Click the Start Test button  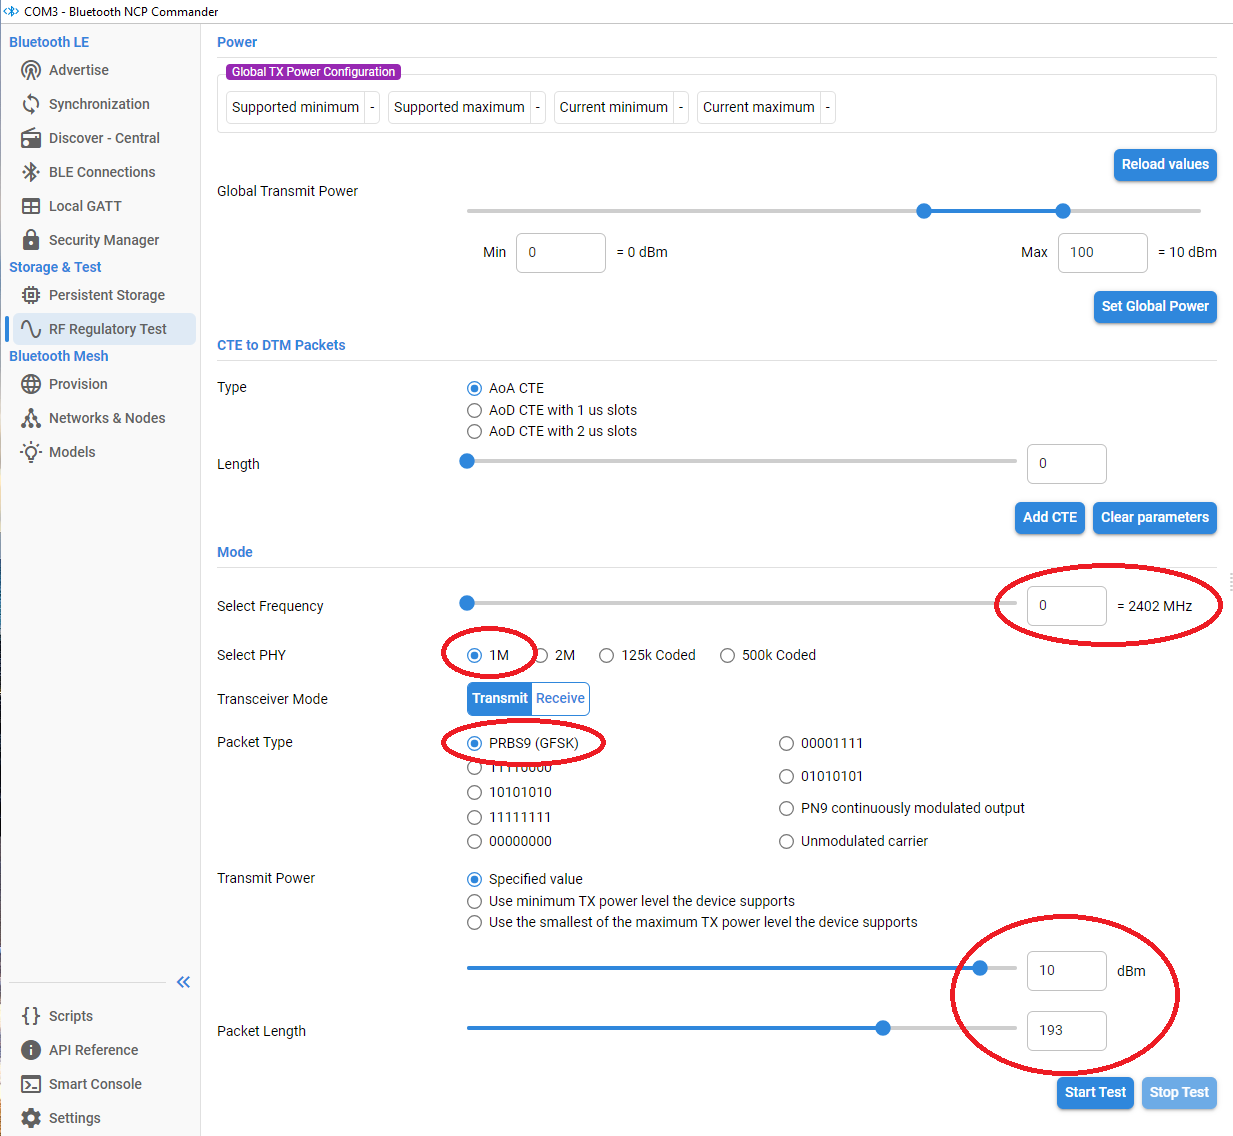[1095, 1093]
